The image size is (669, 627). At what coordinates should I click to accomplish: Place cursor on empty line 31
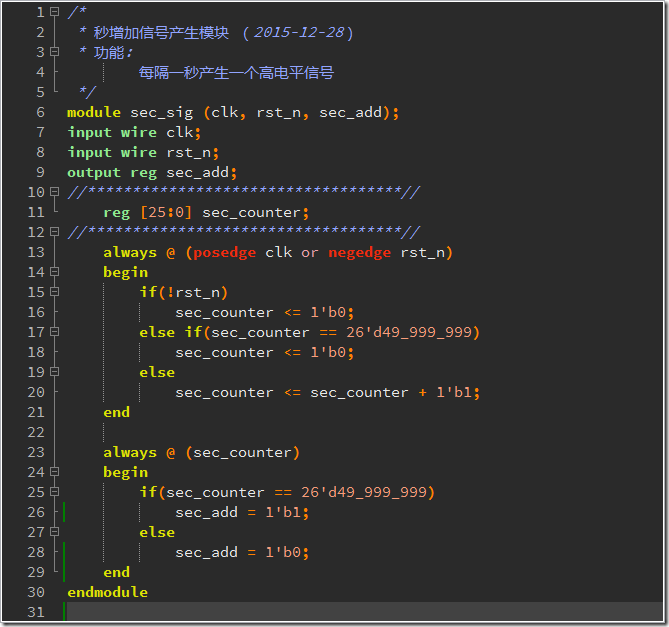(364, 612)
